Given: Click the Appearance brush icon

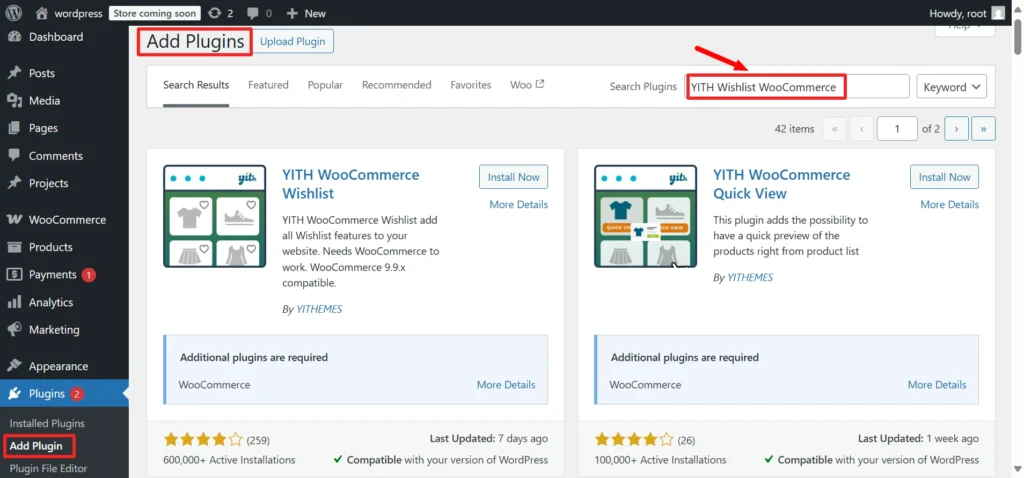Looking at the screenshot, I should coord(14,366).
